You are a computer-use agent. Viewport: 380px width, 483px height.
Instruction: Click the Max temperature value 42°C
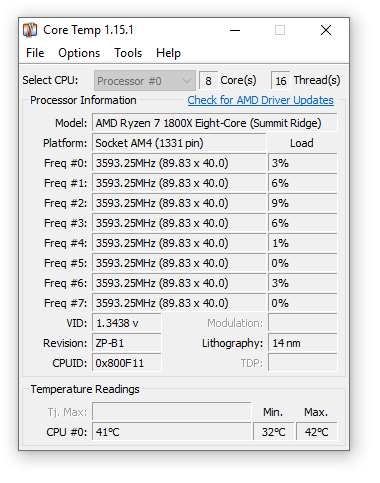(x=317, y=432)
